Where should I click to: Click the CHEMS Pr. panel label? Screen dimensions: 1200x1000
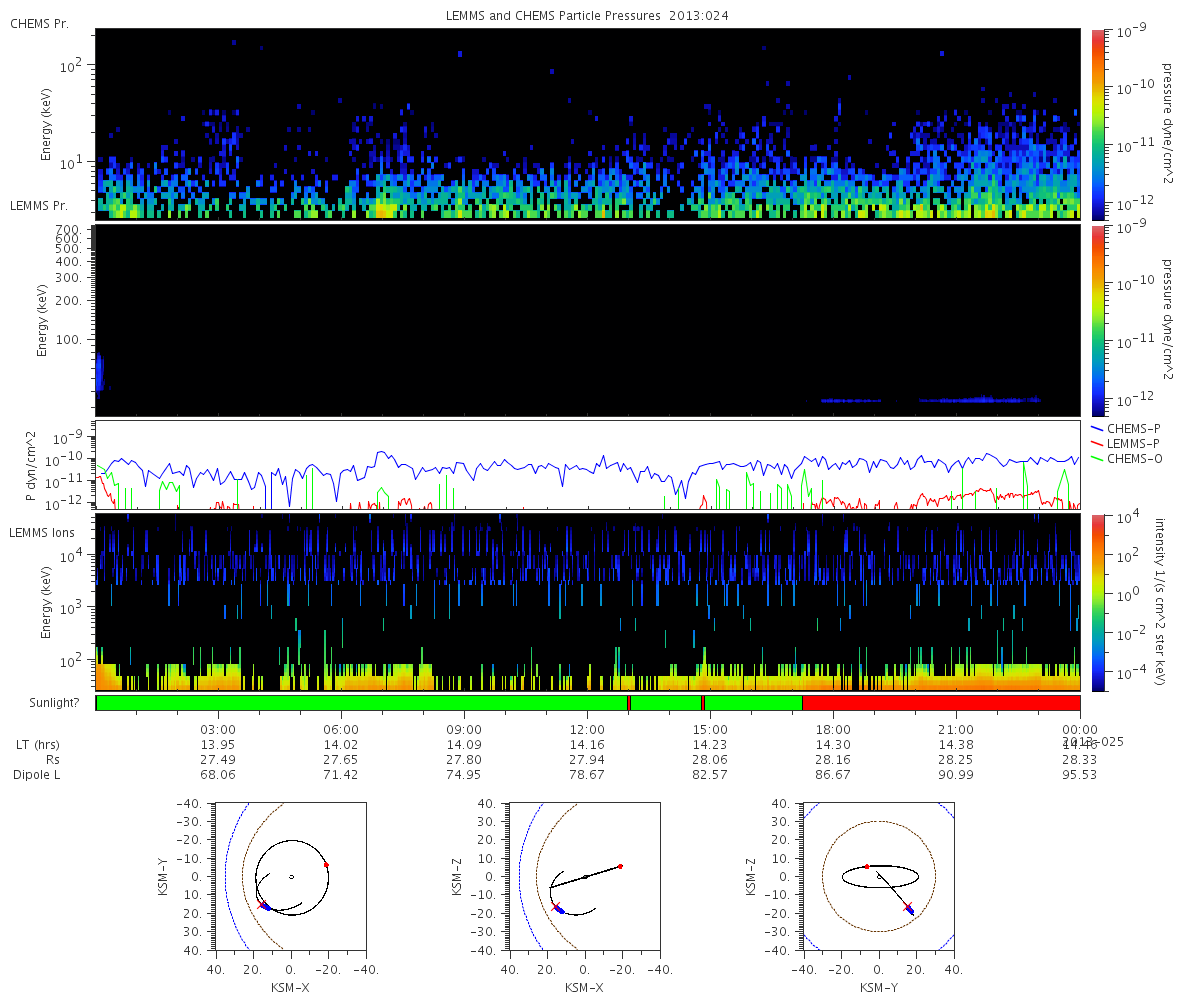click(39, 22)
